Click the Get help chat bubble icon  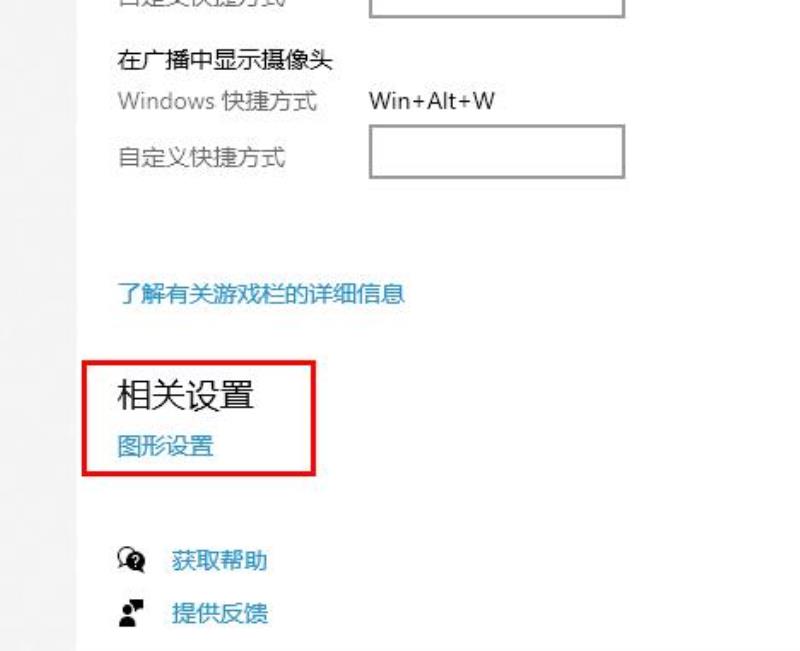[131, 560]
